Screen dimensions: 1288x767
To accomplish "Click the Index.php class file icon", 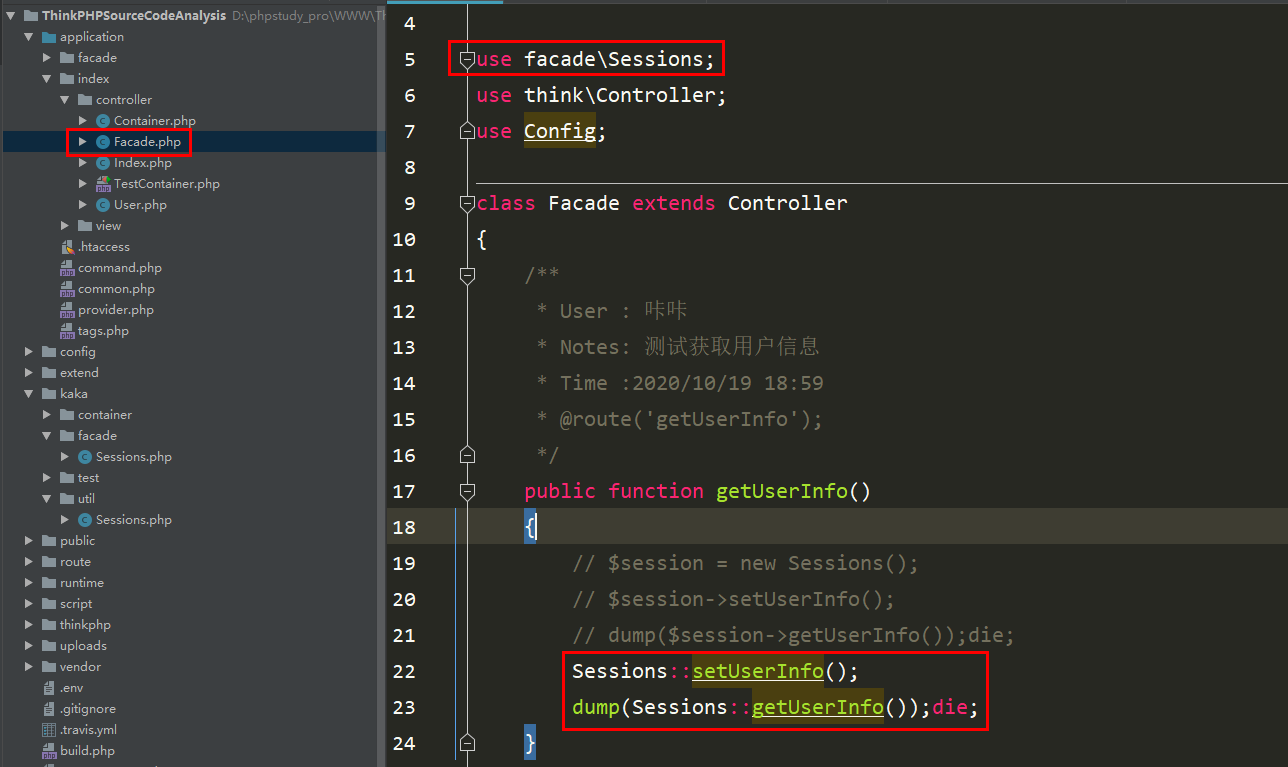I will click(103, 163).
